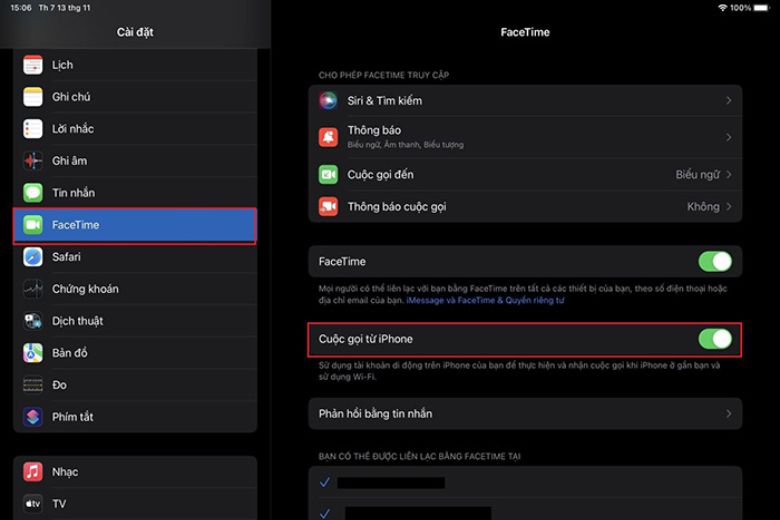
Task: Select Safari in settings sidebar
Action: [135, 257]
